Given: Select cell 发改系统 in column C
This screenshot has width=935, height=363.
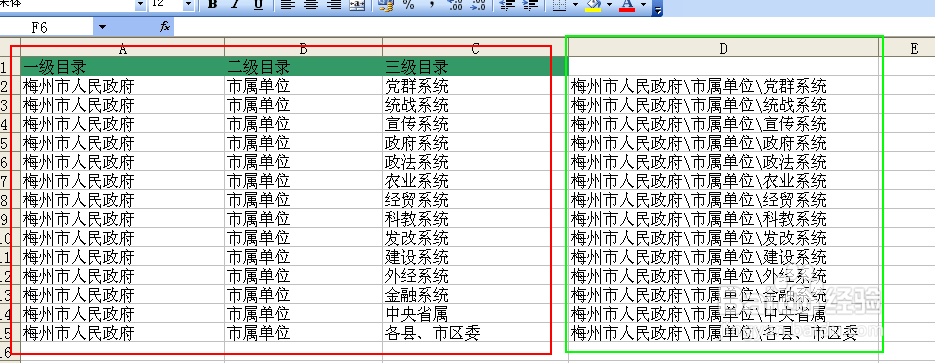Looking at the screenshot, I should (475, 238).
